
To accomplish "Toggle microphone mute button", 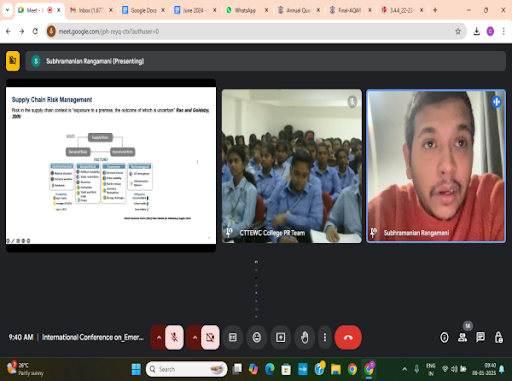I will pyautogui.click(x=174, y=337).
